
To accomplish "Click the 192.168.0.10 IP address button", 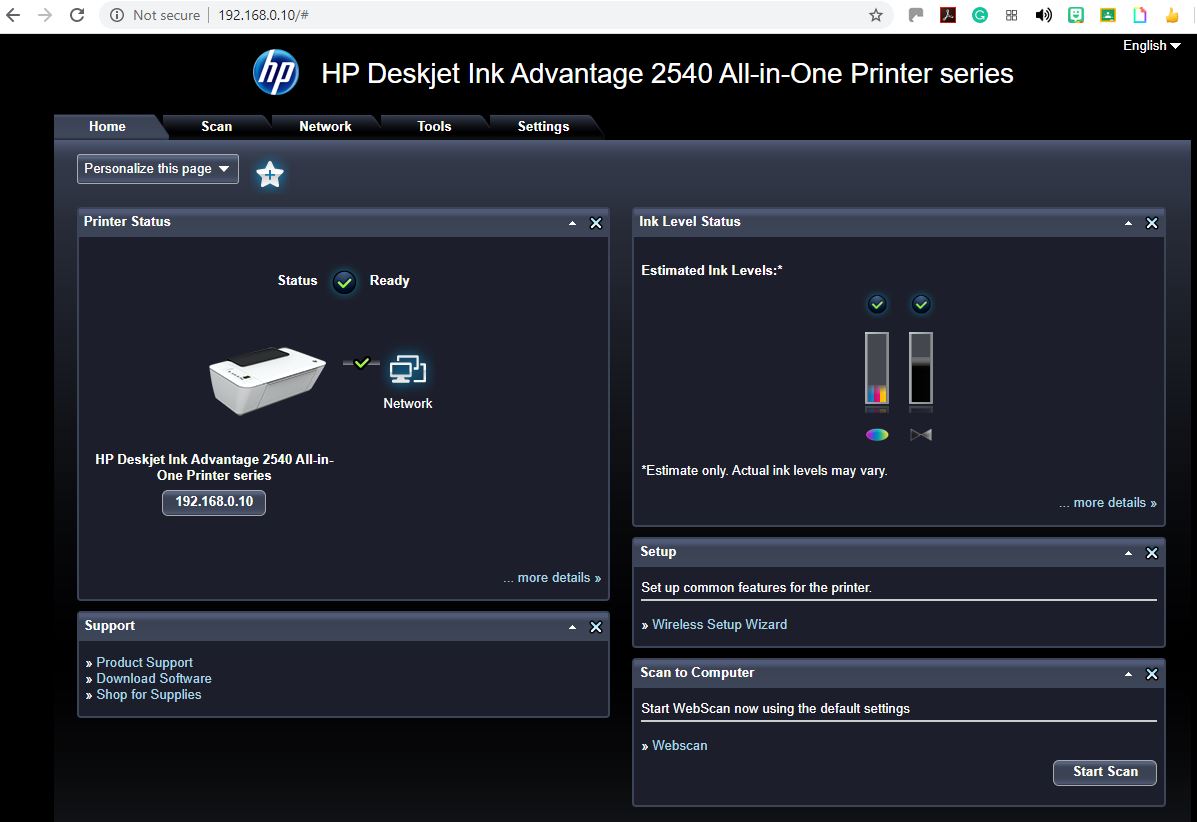I will 214,502.
